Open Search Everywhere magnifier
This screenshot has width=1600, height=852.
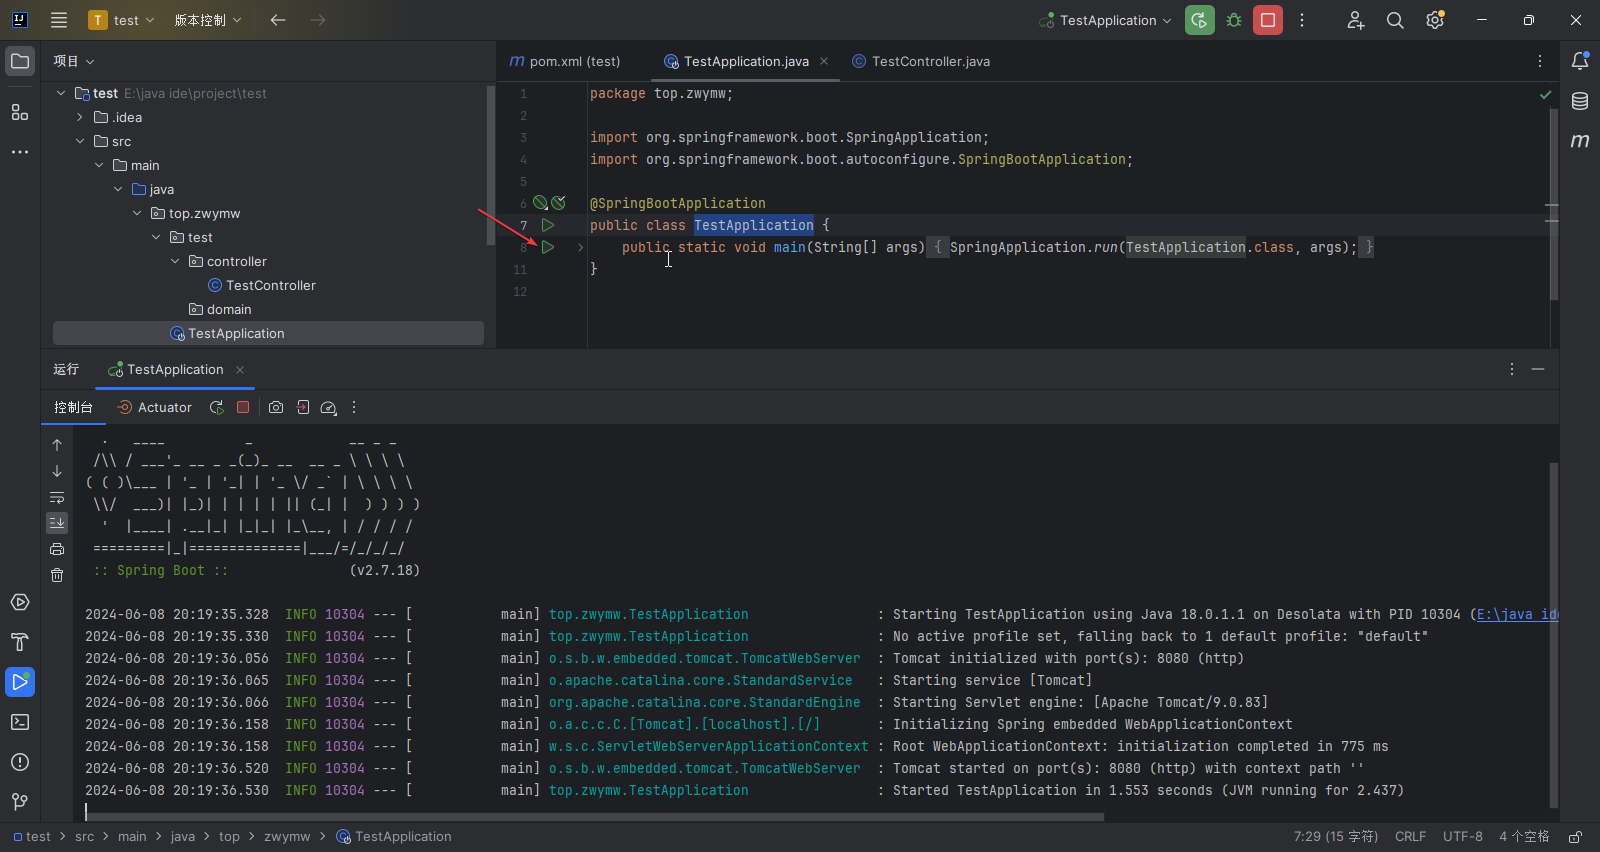[1395, 20]
